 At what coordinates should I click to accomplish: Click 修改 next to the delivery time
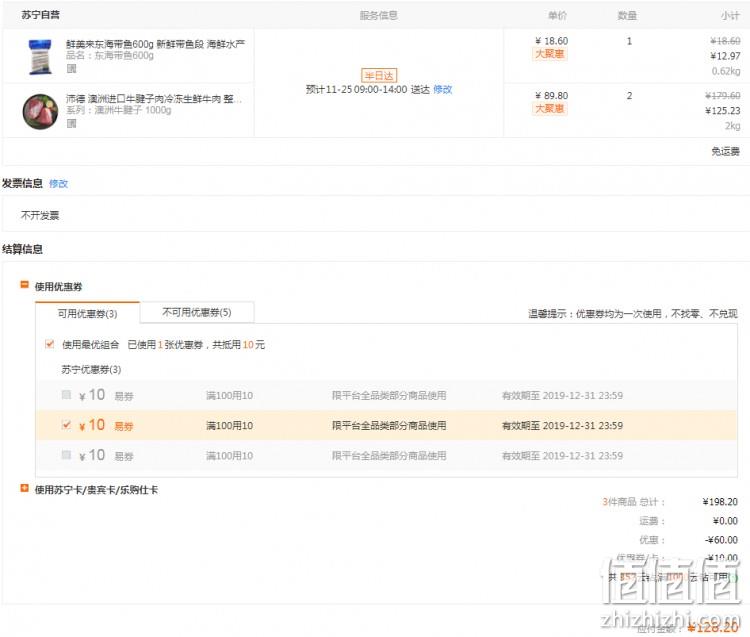pyautogui.click(x=442, y=89)
